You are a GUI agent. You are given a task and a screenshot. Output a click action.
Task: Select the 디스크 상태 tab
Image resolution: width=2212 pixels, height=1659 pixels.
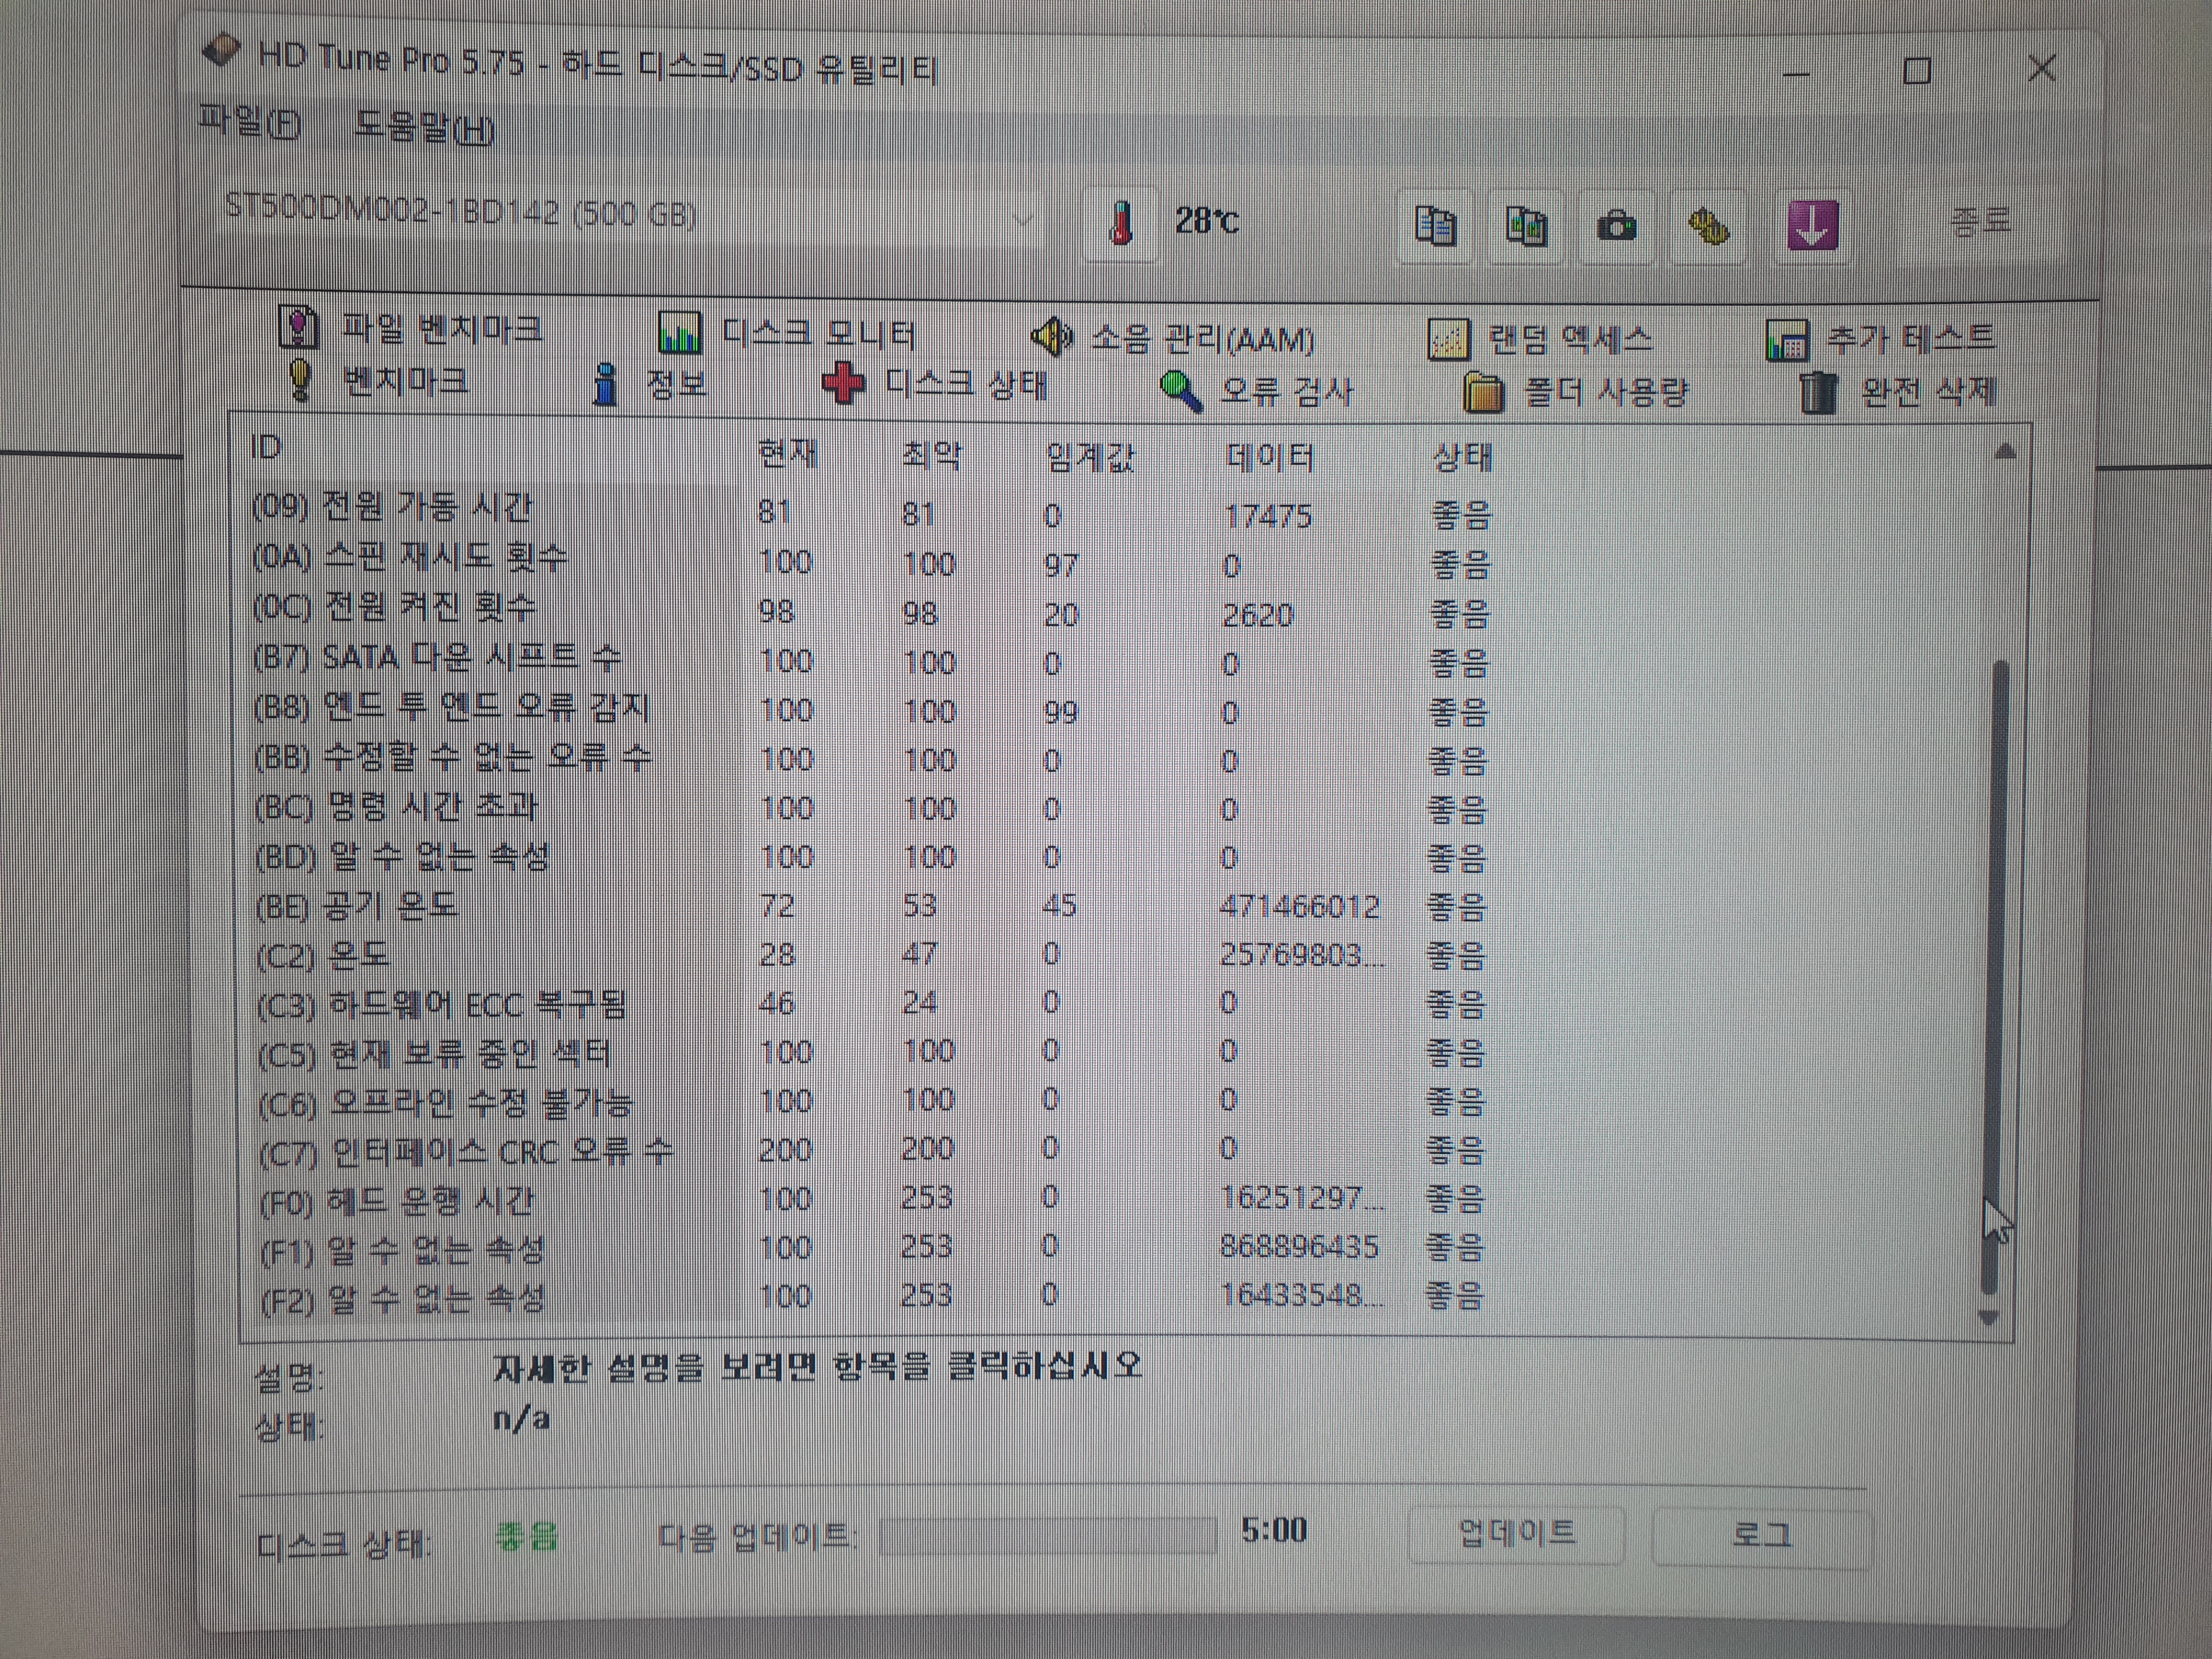tap(934, 385)
